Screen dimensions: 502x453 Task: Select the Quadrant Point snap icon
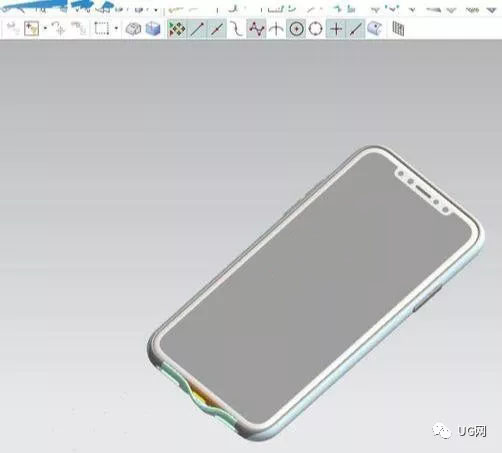315,29
